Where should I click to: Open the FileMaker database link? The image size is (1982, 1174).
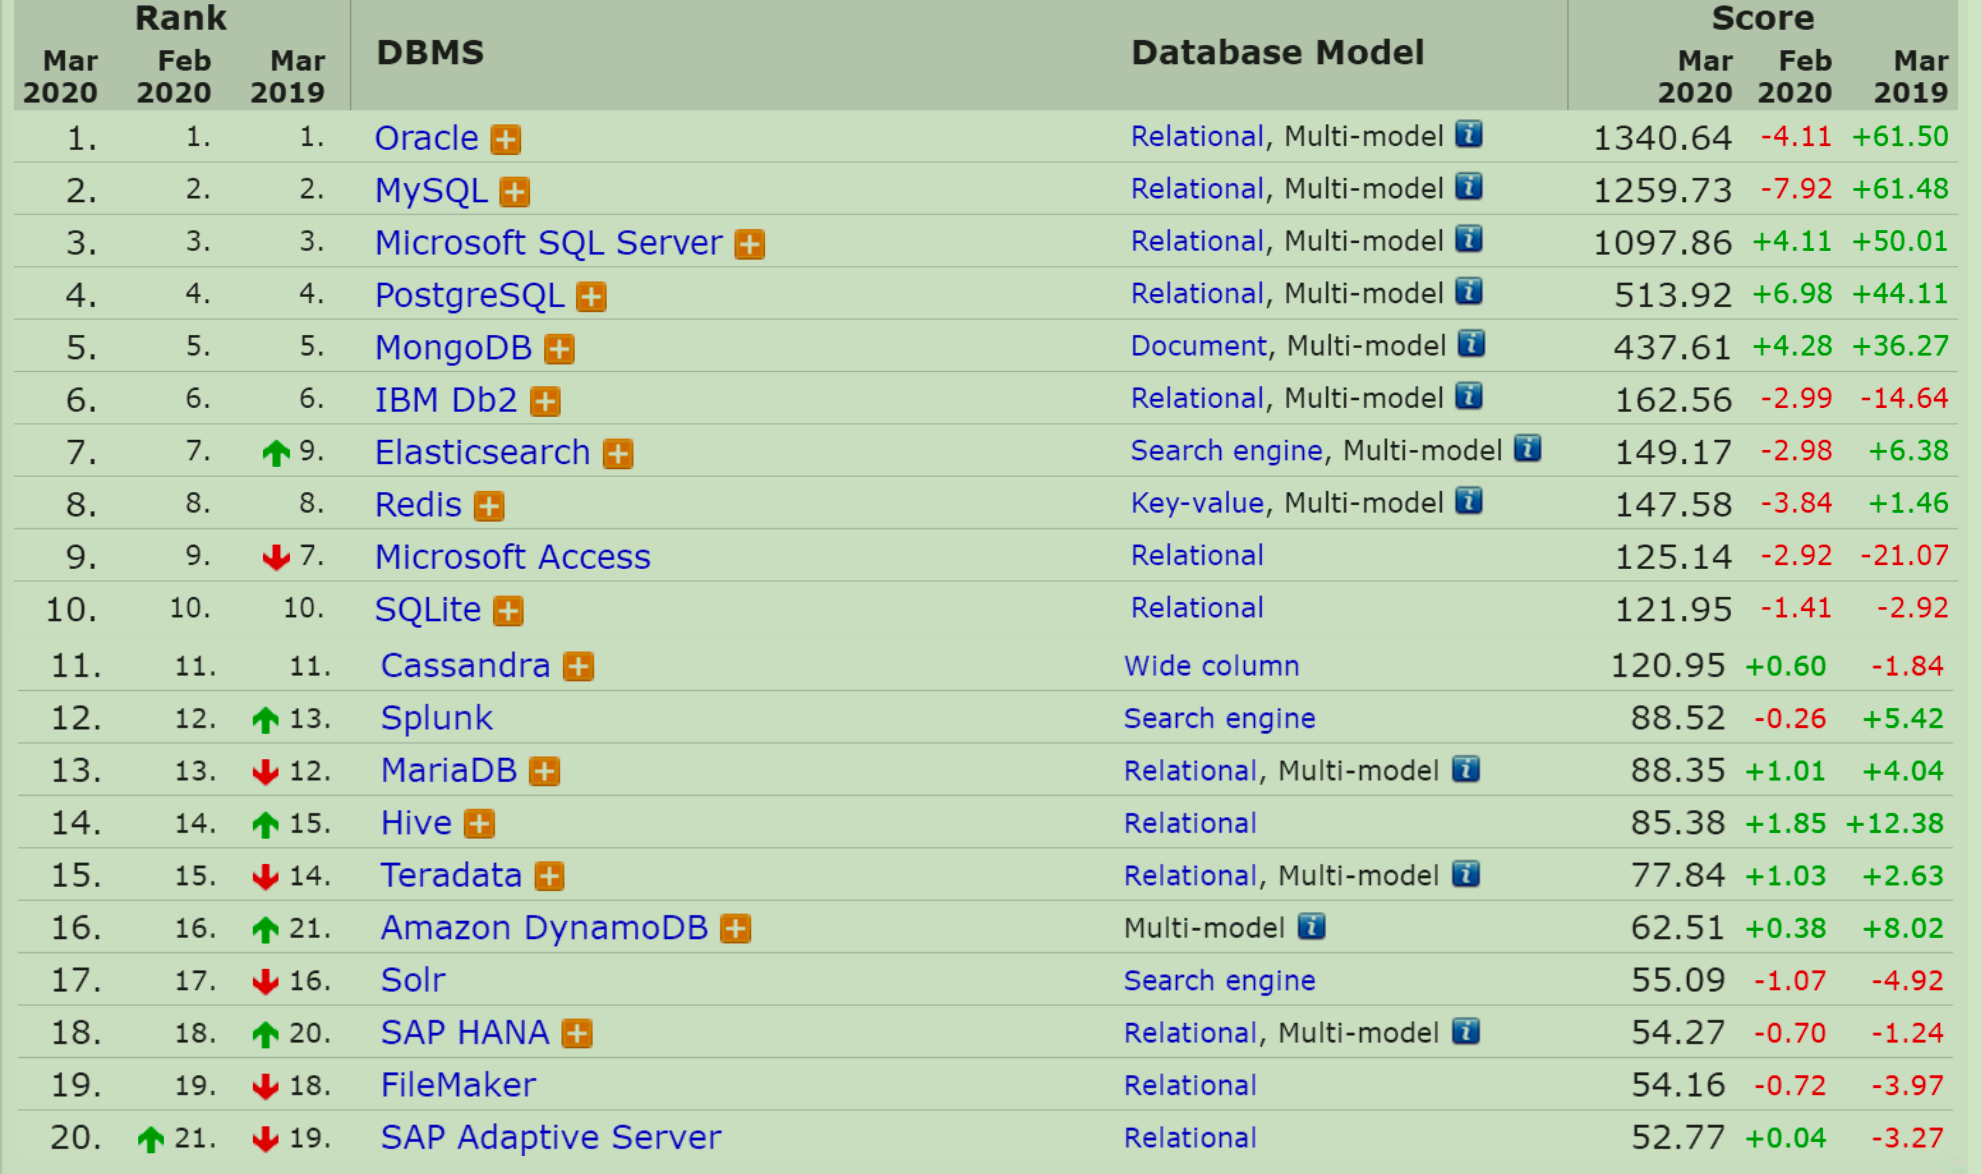click(x=458, y=1085)
